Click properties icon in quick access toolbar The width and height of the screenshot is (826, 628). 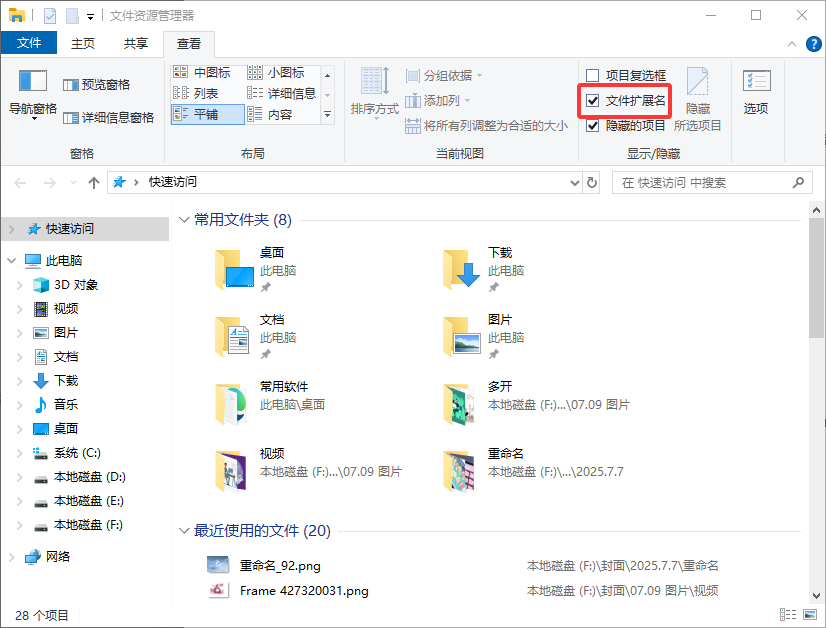point(50,15)
